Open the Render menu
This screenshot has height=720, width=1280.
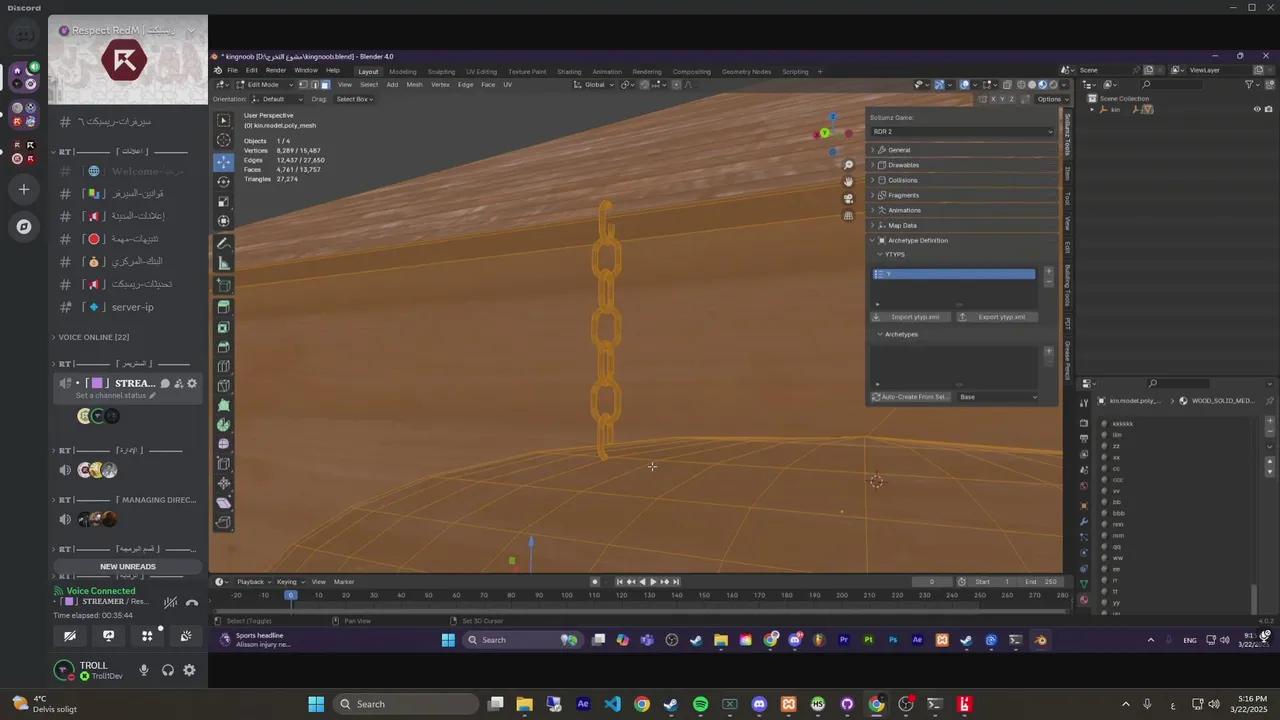[x=275, y=71]
